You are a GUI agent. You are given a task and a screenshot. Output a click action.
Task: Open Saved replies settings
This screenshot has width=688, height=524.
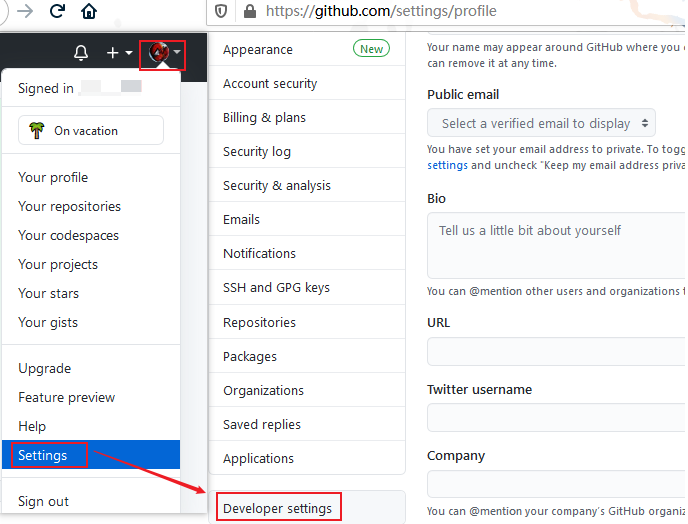pyautogui.click(x=307, y=424)
